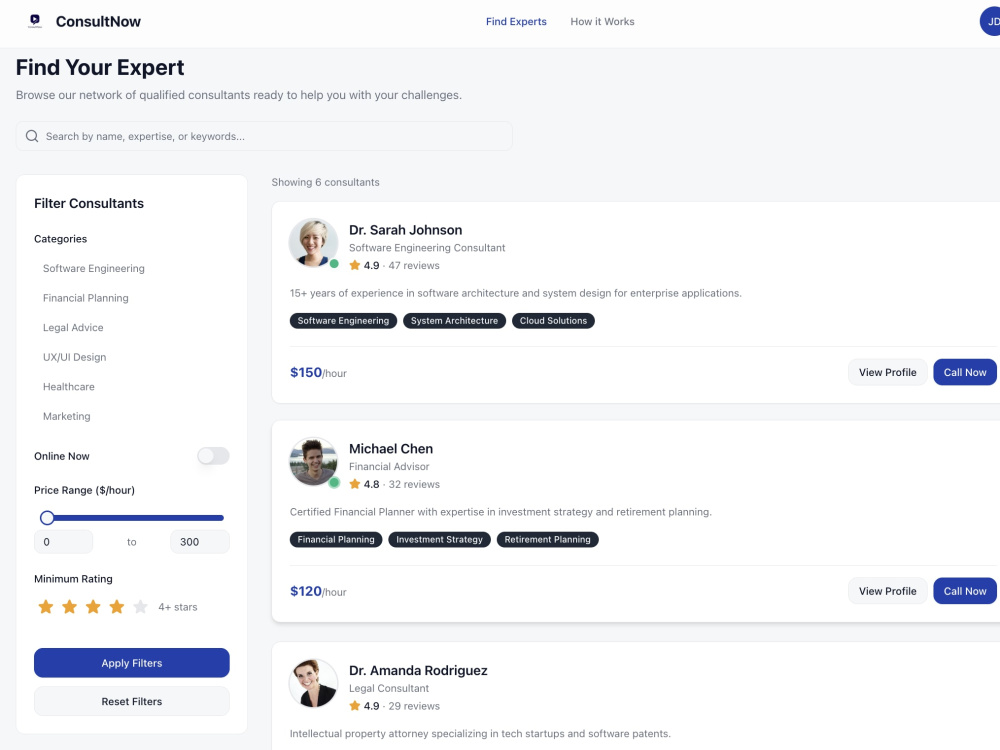
Task: Click 'Showing 6 consultants' text
Action: point(325,182)
